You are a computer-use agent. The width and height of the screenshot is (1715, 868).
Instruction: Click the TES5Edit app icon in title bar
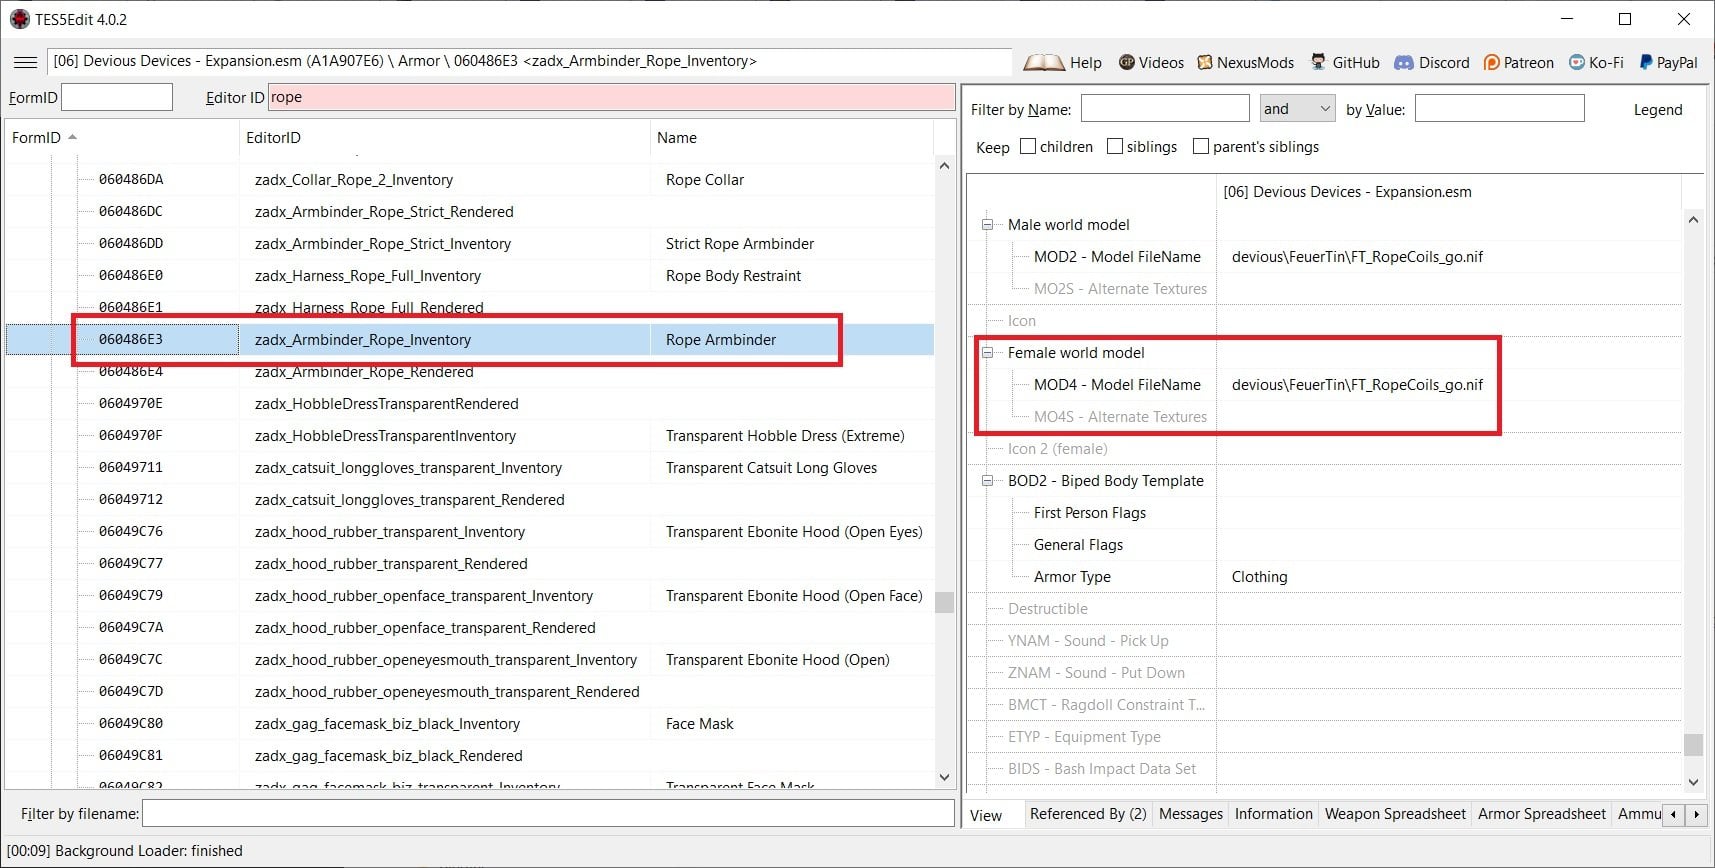[x=19, y=19]
